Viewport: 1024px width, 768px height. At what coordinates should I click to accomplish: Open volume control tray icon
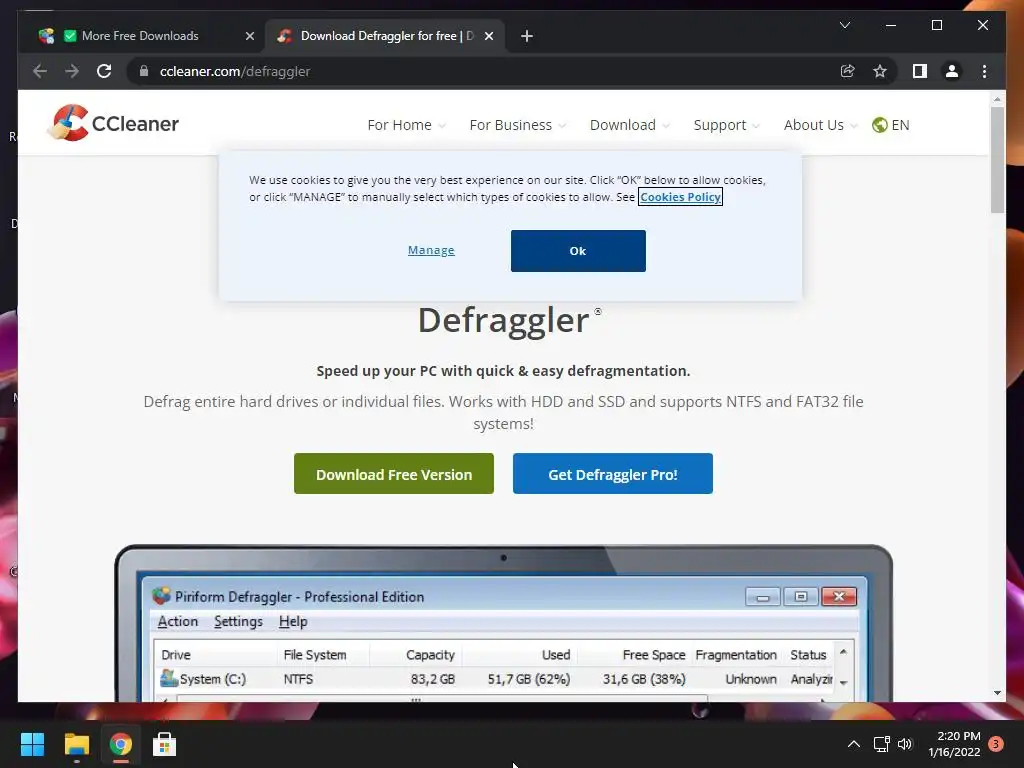click(x=904, y=744)
